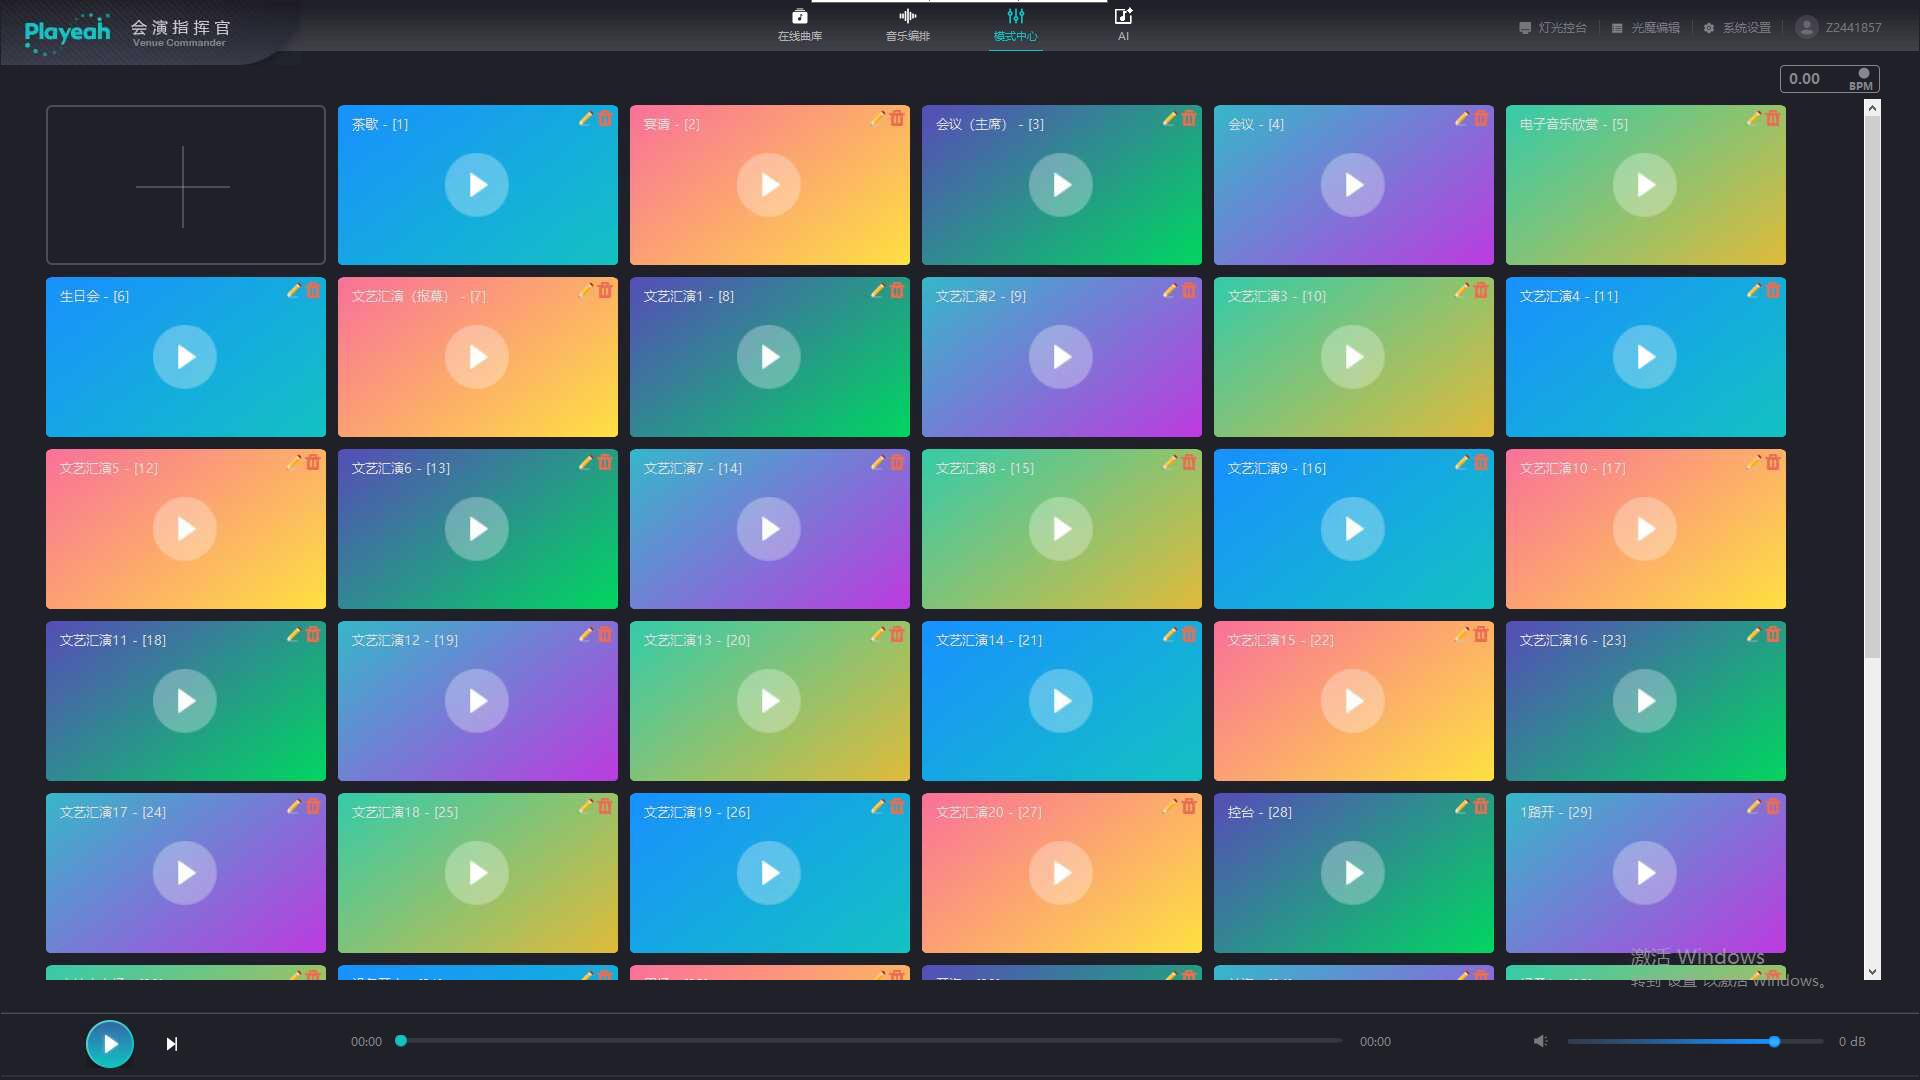Play the 会议 - [4] mode

pyautogui.click(x=1353, y=185)
